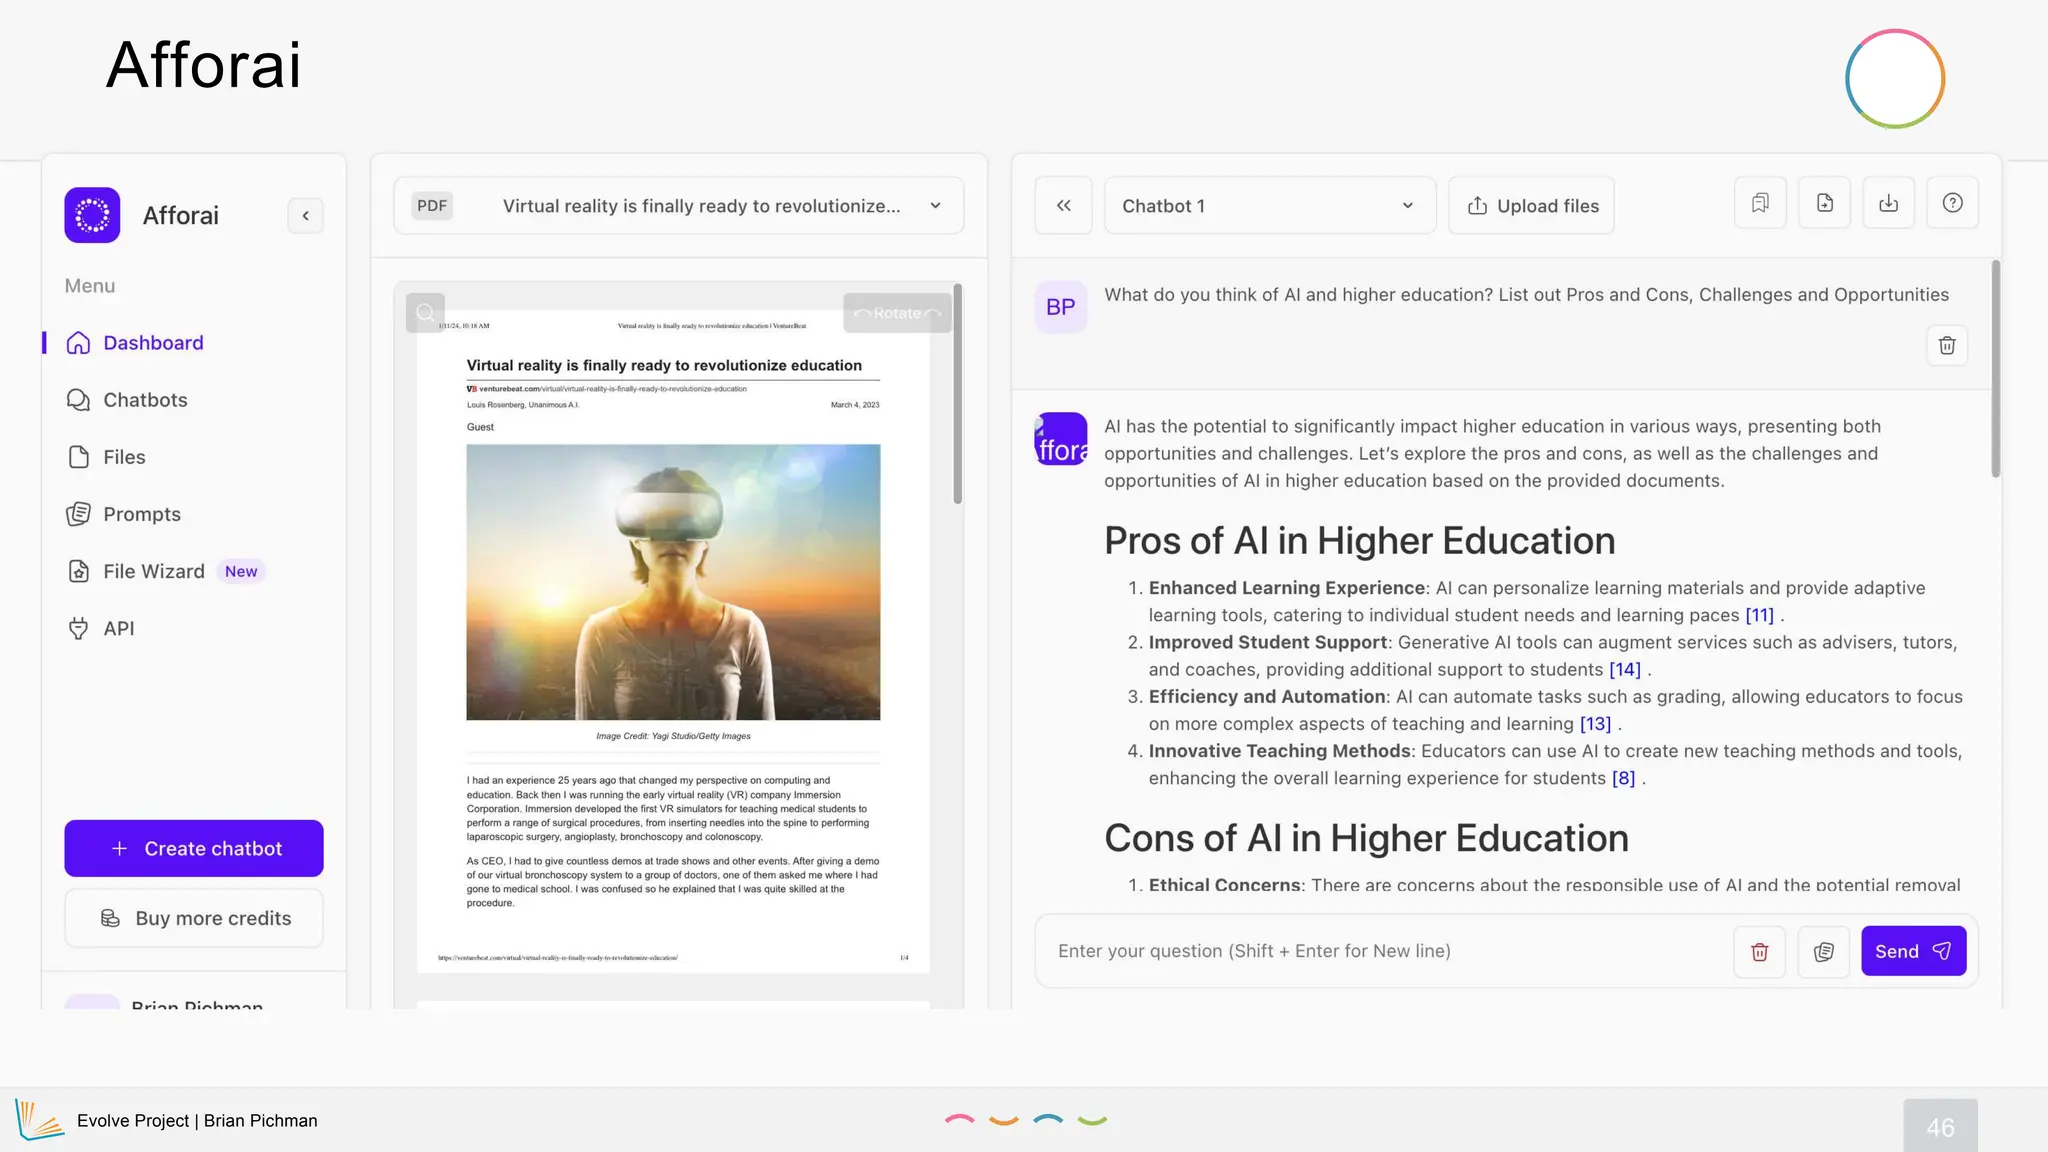The height and width of the screenshot is (1152, 2048).
Task: Go to File Wizard menu item
Action: pyautogui.click(x=153, y=571)
